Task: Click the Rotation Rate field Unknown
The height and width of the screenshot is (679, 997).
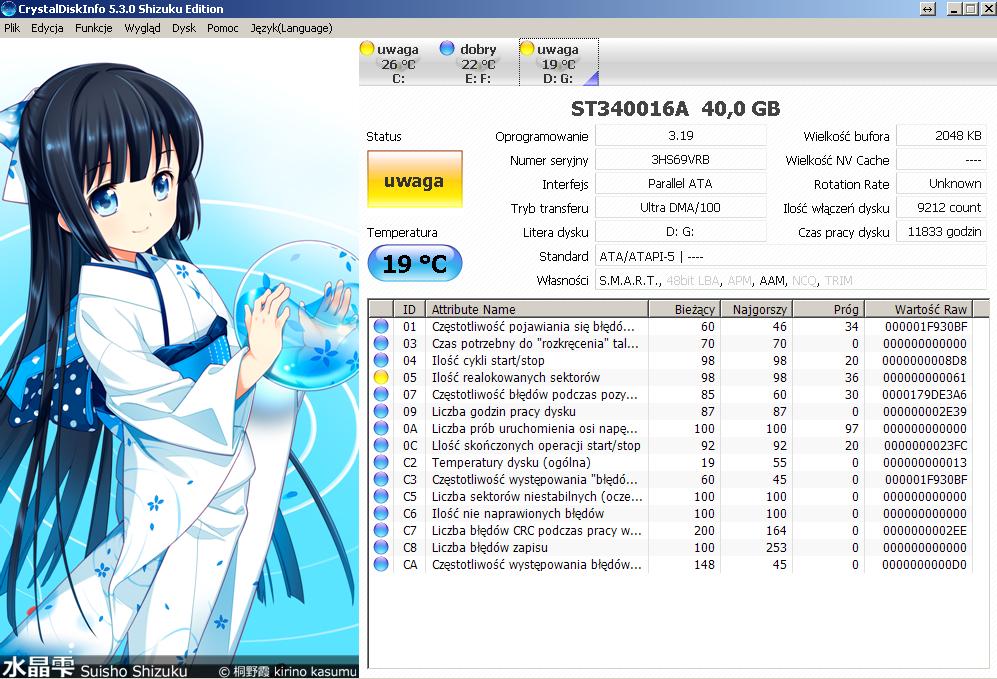Action: click(941, 184)
